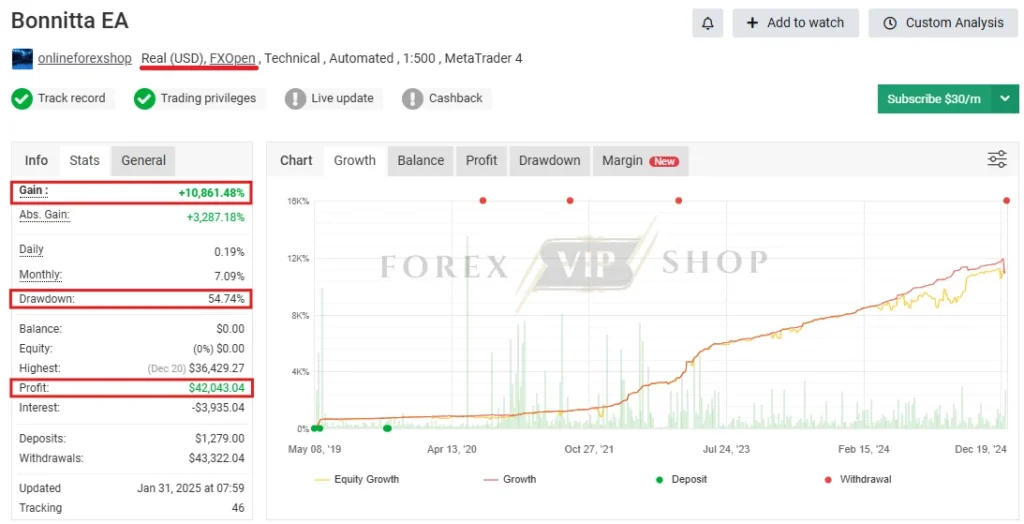Click the -$3,935.04 interest value
The image size is (1024, 524).
218,407
